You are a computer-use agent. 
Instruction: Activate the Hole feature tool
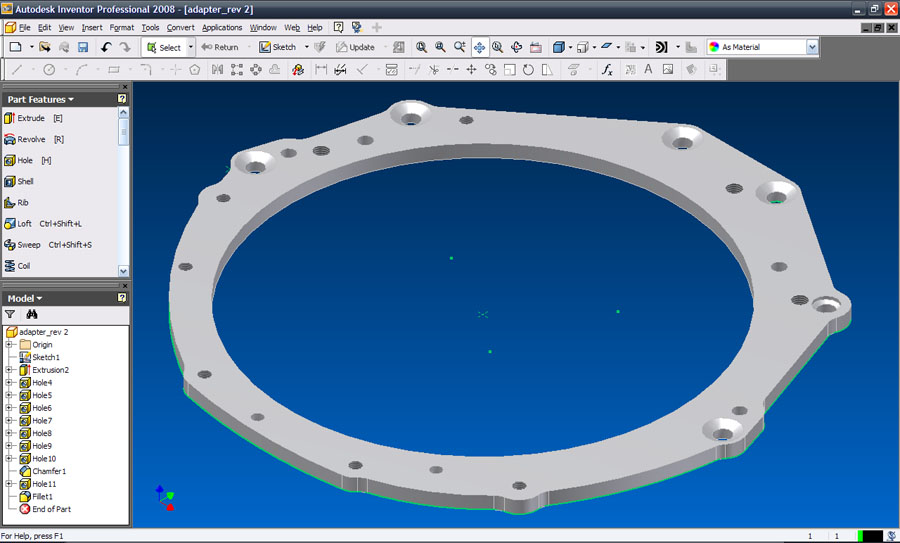click(x=25, y=160)
